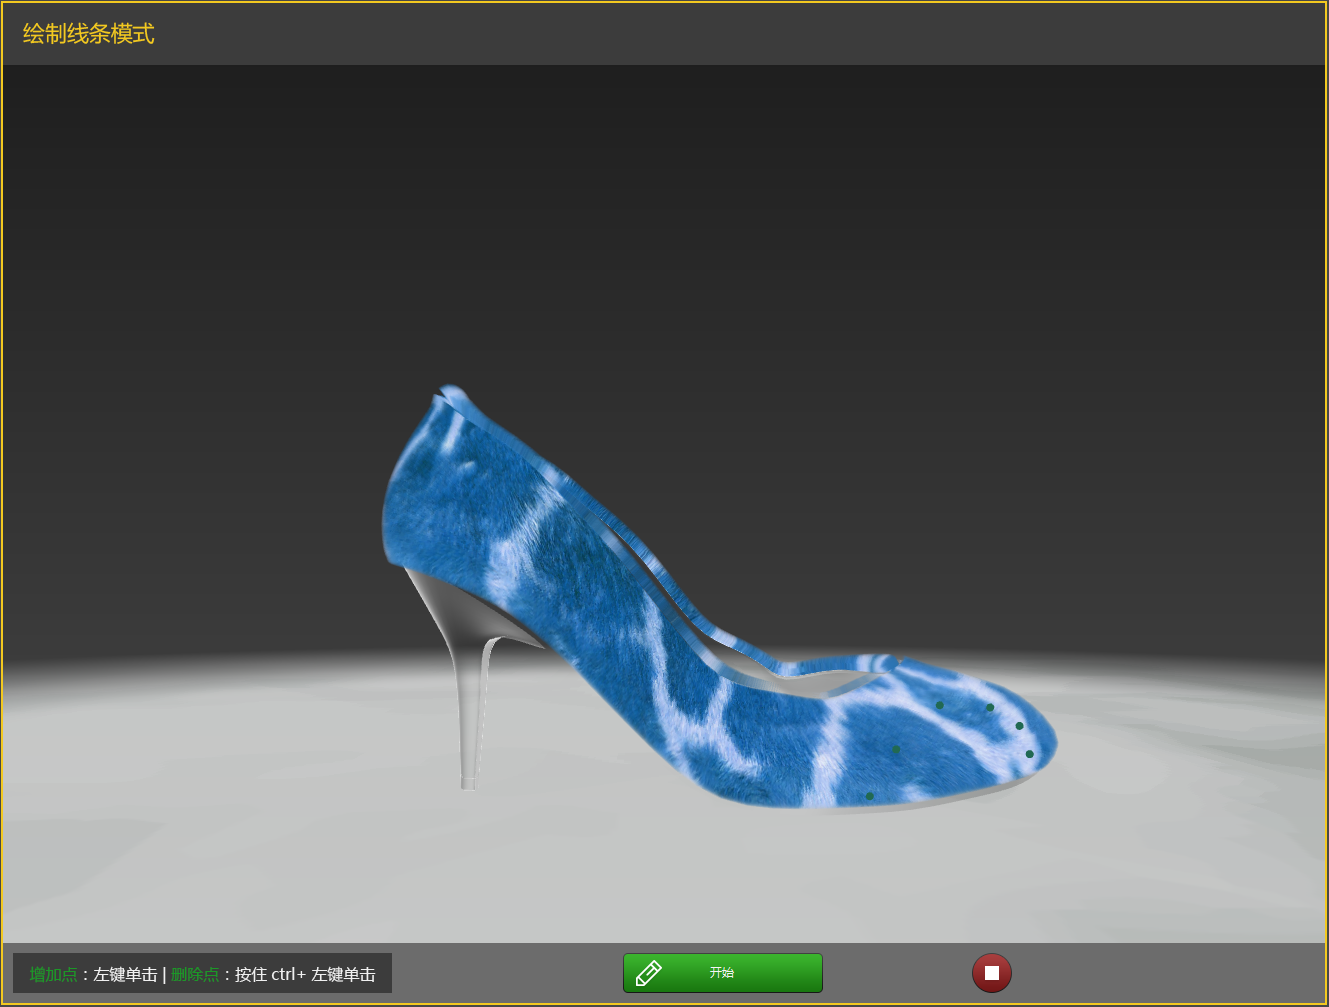This screenshot has width=1329, height=1007.
Task: Click the 左键单击 instruction text
Action: coord(125,974)
